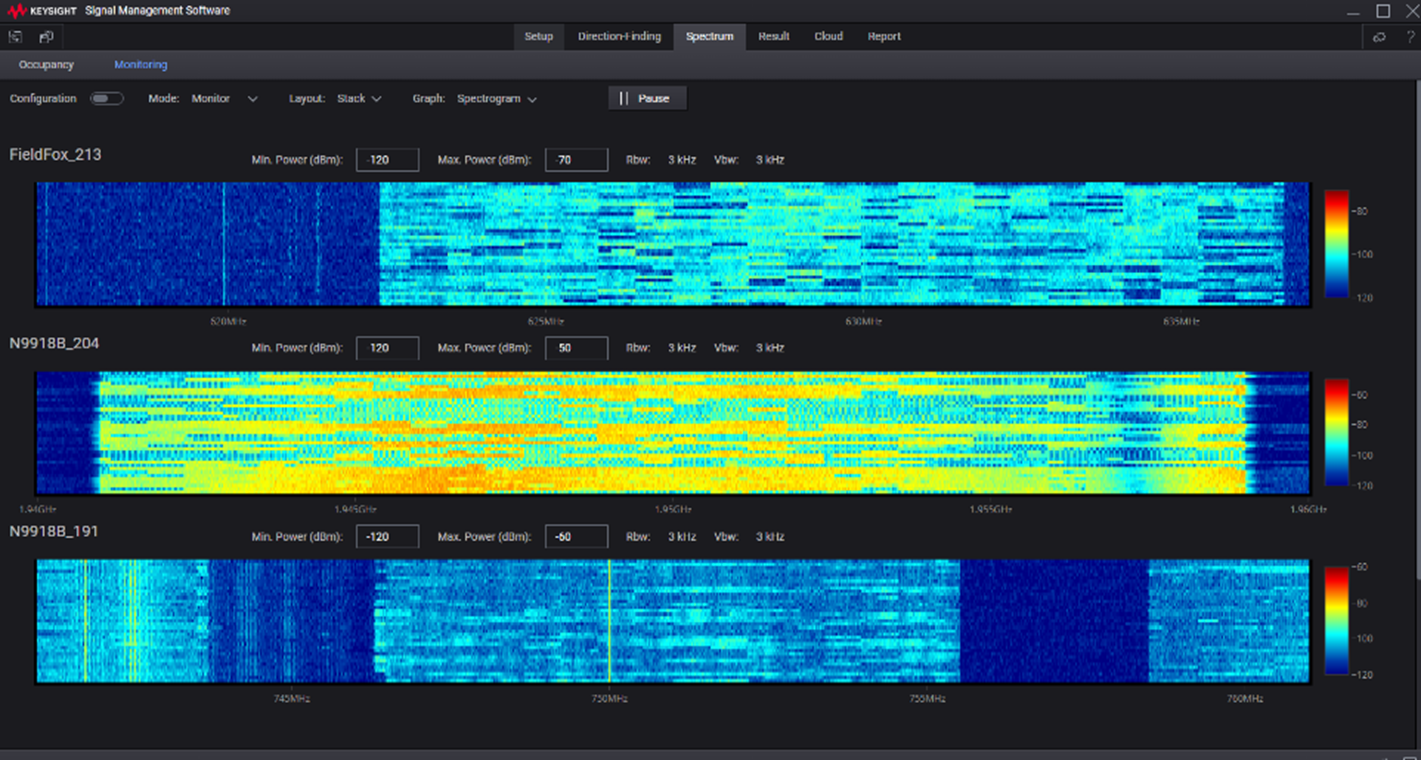Image resolution: width=1421 pixels, height=760 pixels.
Task: Click the Vbw value for N9918B_191
Action: pos(770,537)
